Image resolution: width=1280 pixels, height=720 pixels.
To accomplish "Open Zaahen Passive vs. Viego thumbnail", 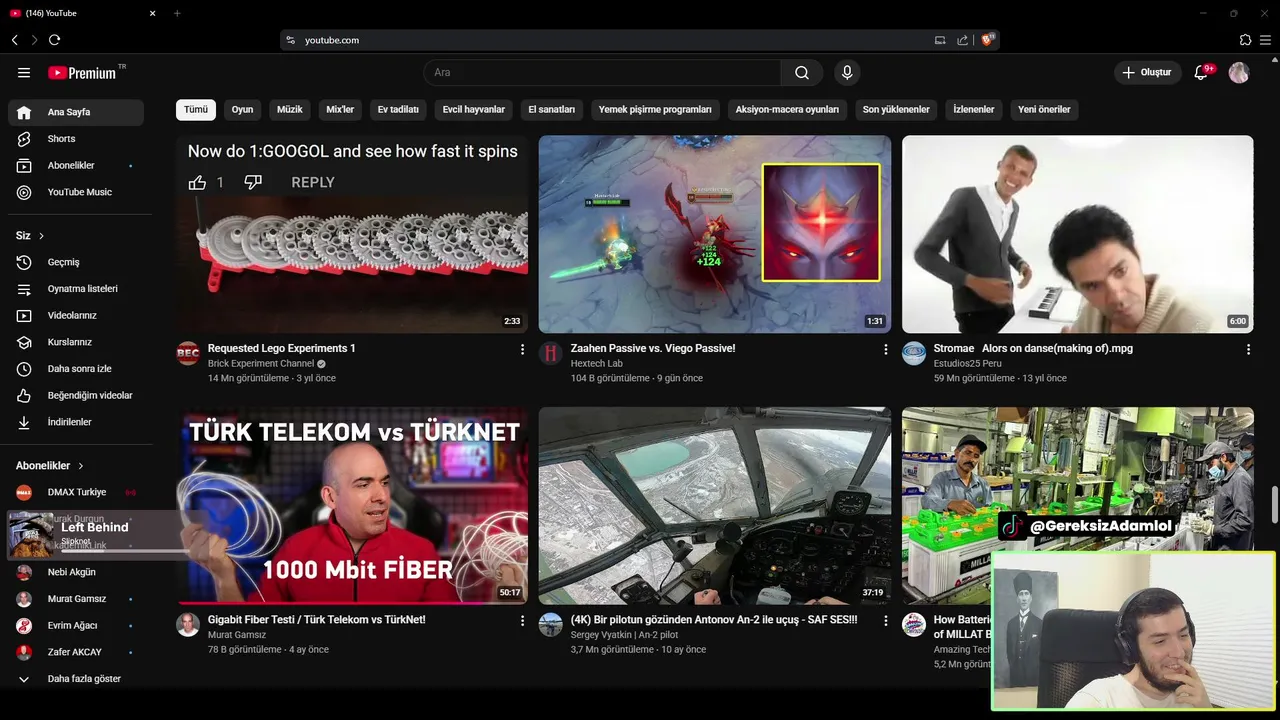I will pos(715,234).
